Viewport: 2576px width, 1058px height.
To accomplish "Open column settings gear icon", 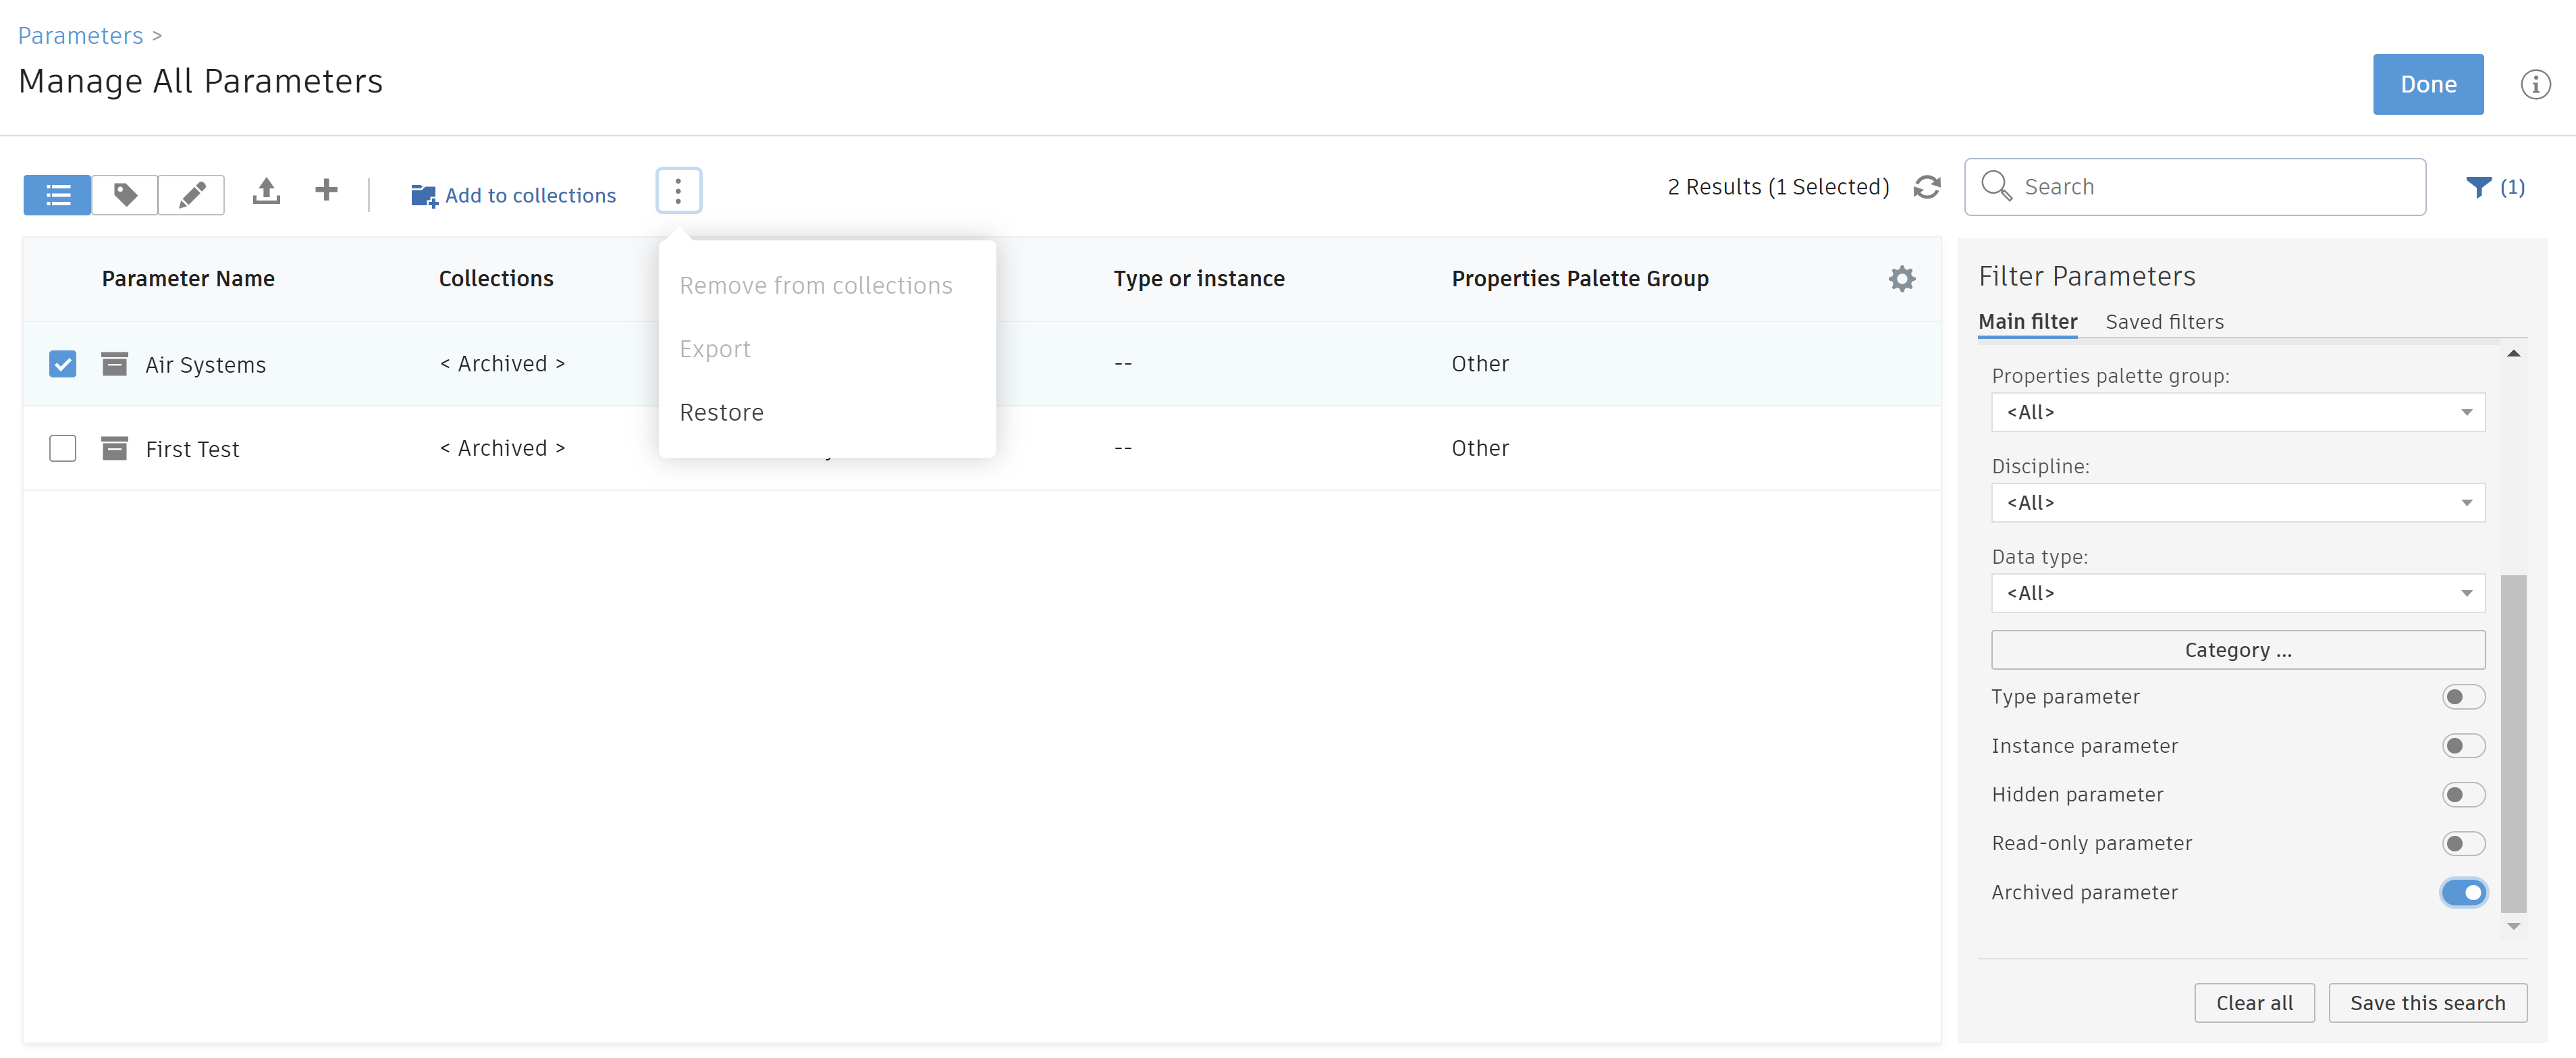I will 1902,279.
